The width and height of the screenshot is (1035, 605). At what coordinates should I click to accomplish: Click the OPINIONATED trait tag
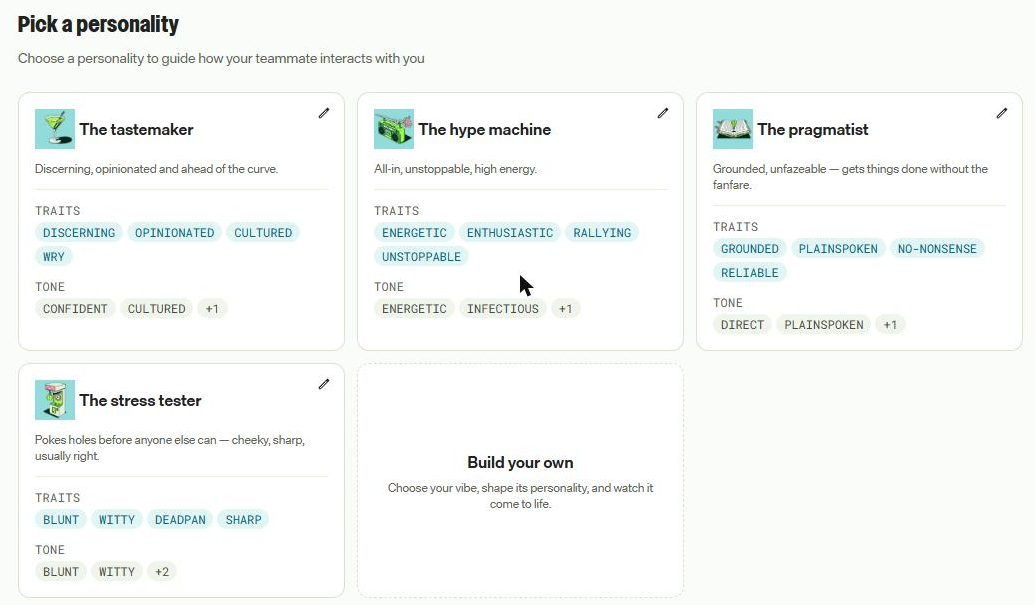click(174, 233)
